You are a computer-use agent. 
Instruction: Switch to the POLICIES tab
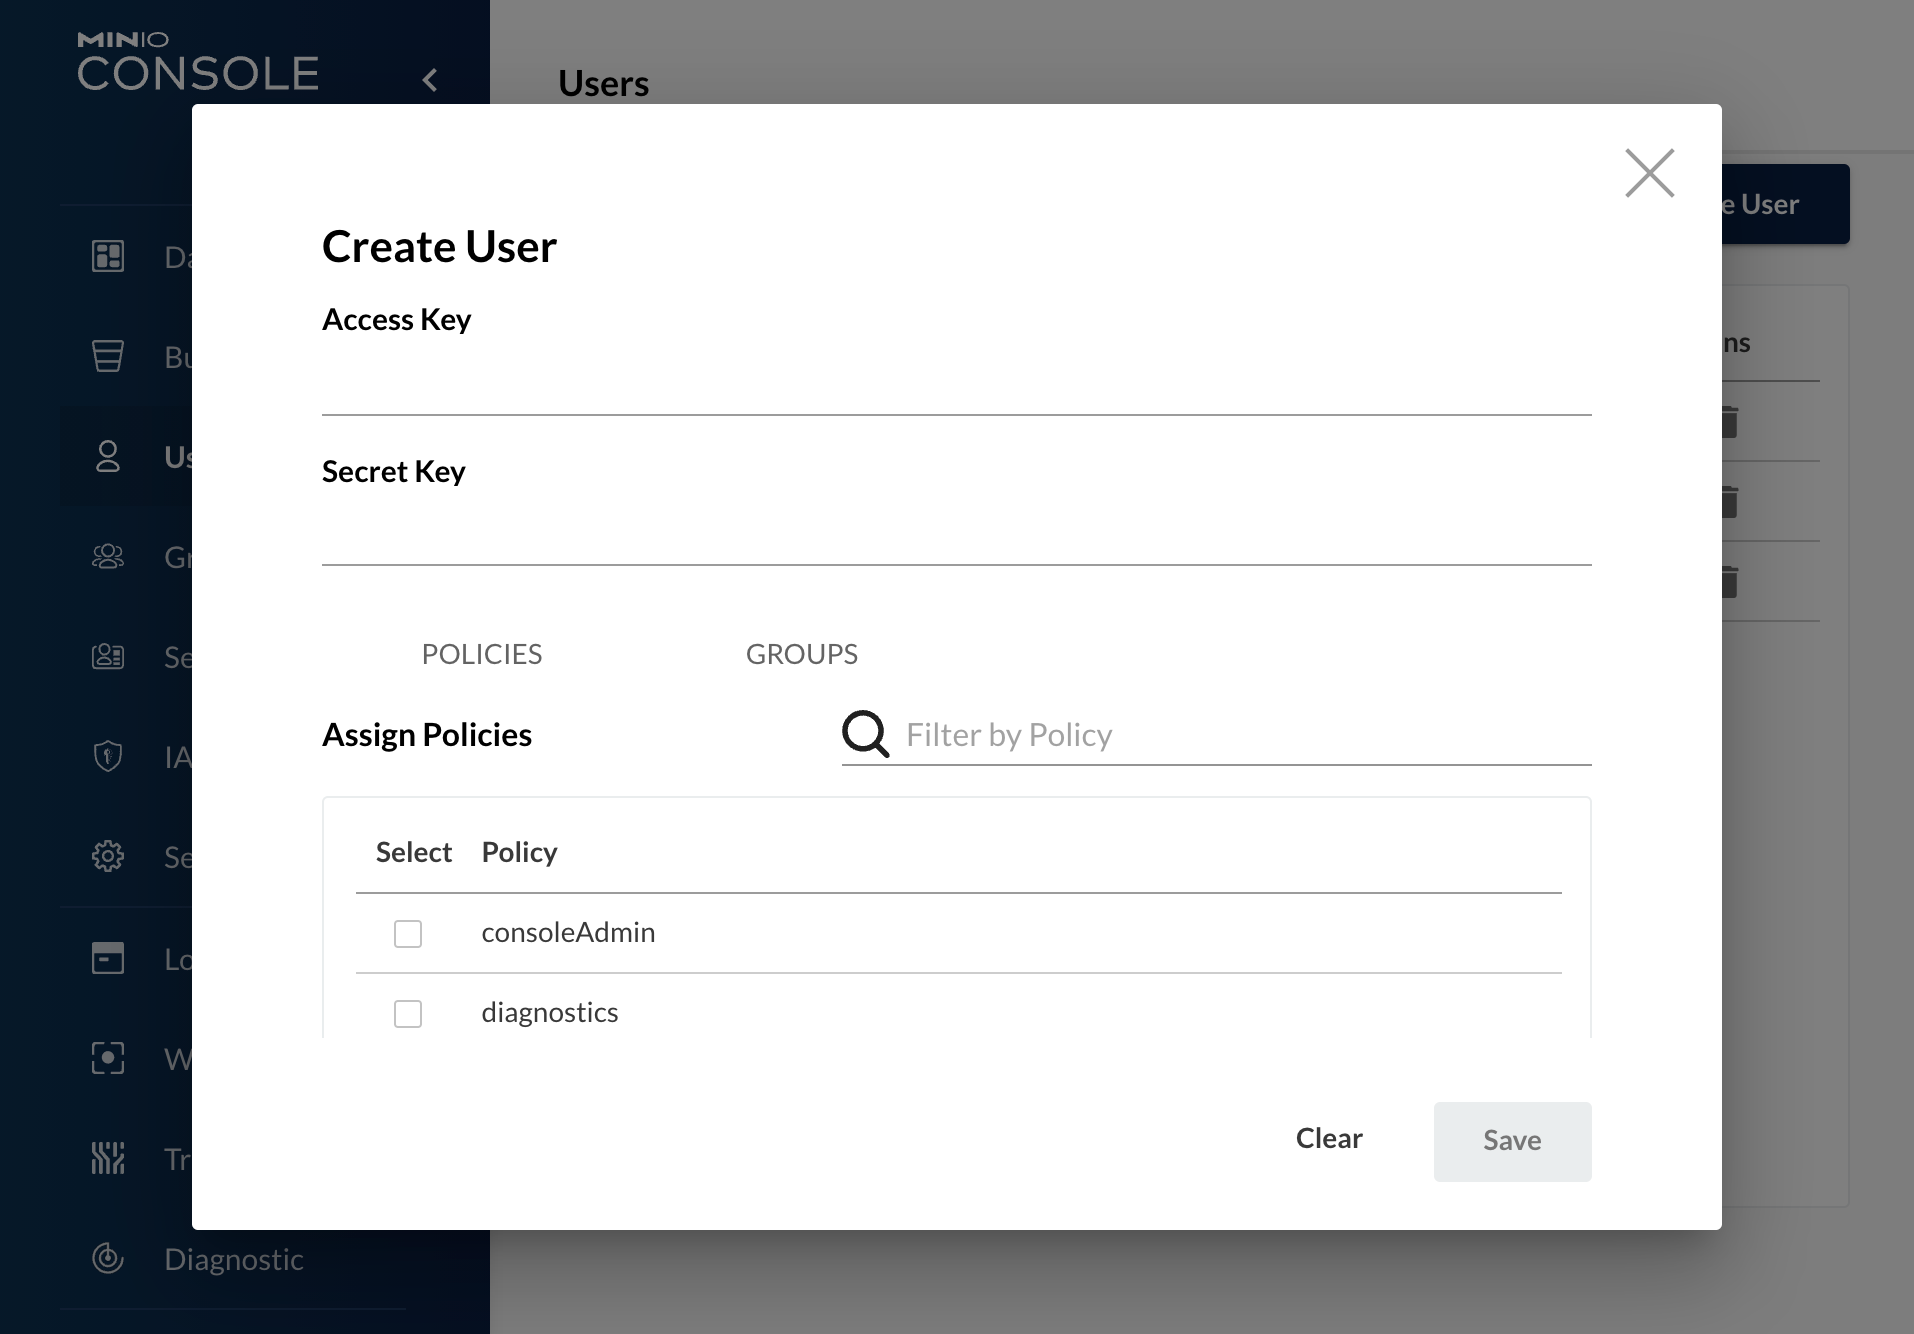482,654
